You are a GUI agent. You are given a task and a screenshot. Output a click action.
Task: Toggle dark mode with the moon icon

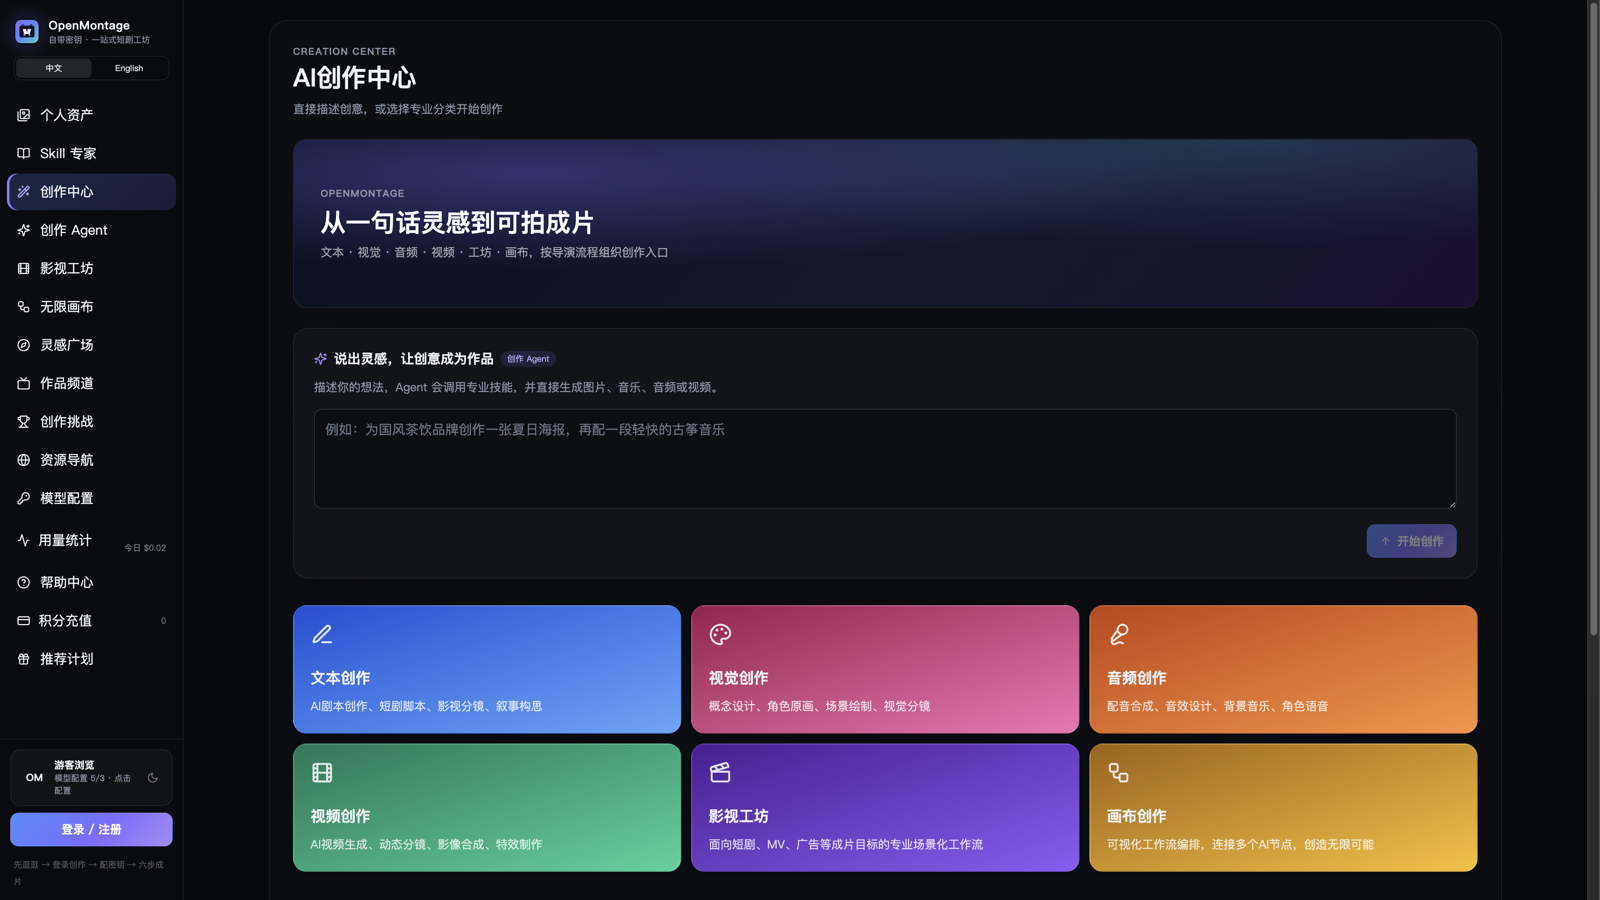pyautogui.click(x=153, y=777)
